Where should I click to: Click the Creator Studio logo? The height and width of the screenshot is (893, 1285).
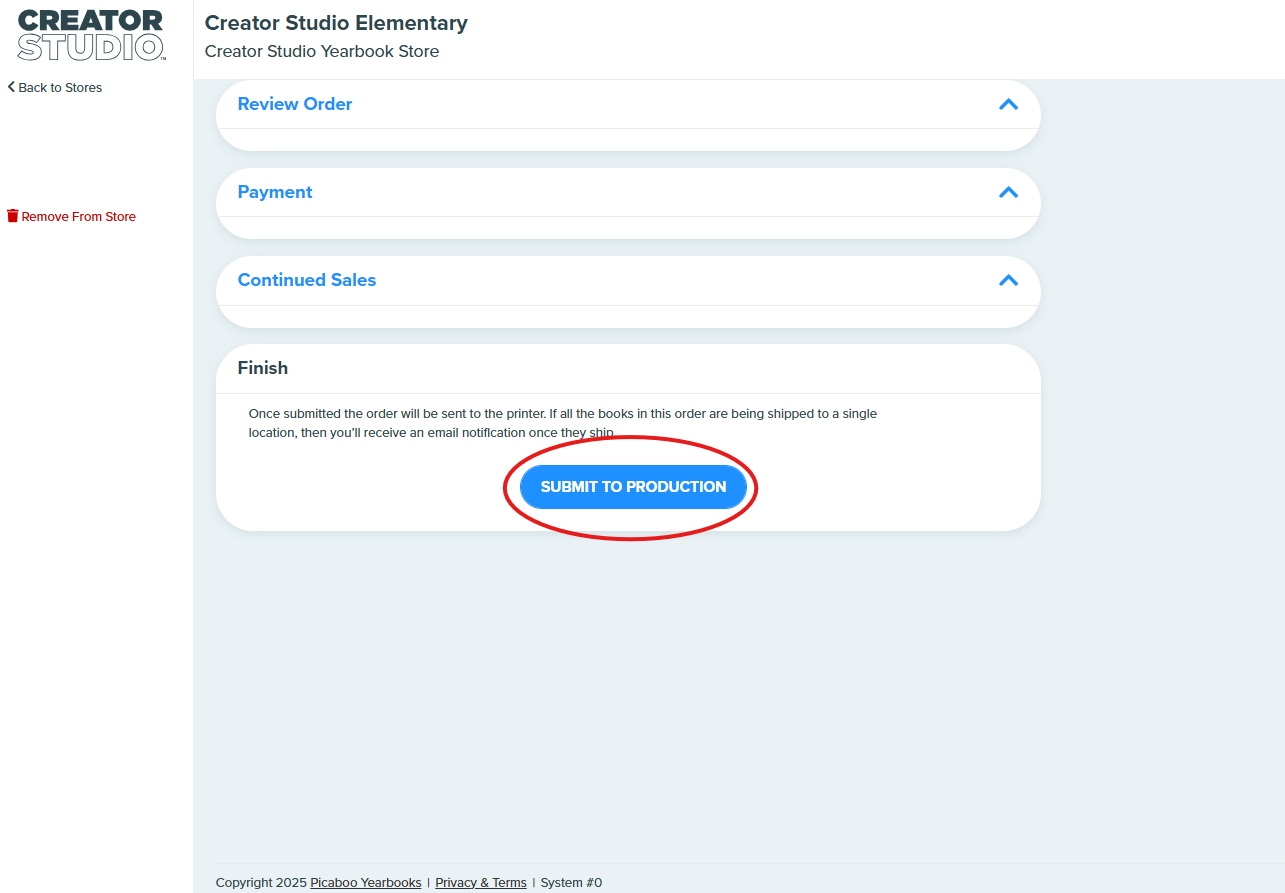click(91, 35)
